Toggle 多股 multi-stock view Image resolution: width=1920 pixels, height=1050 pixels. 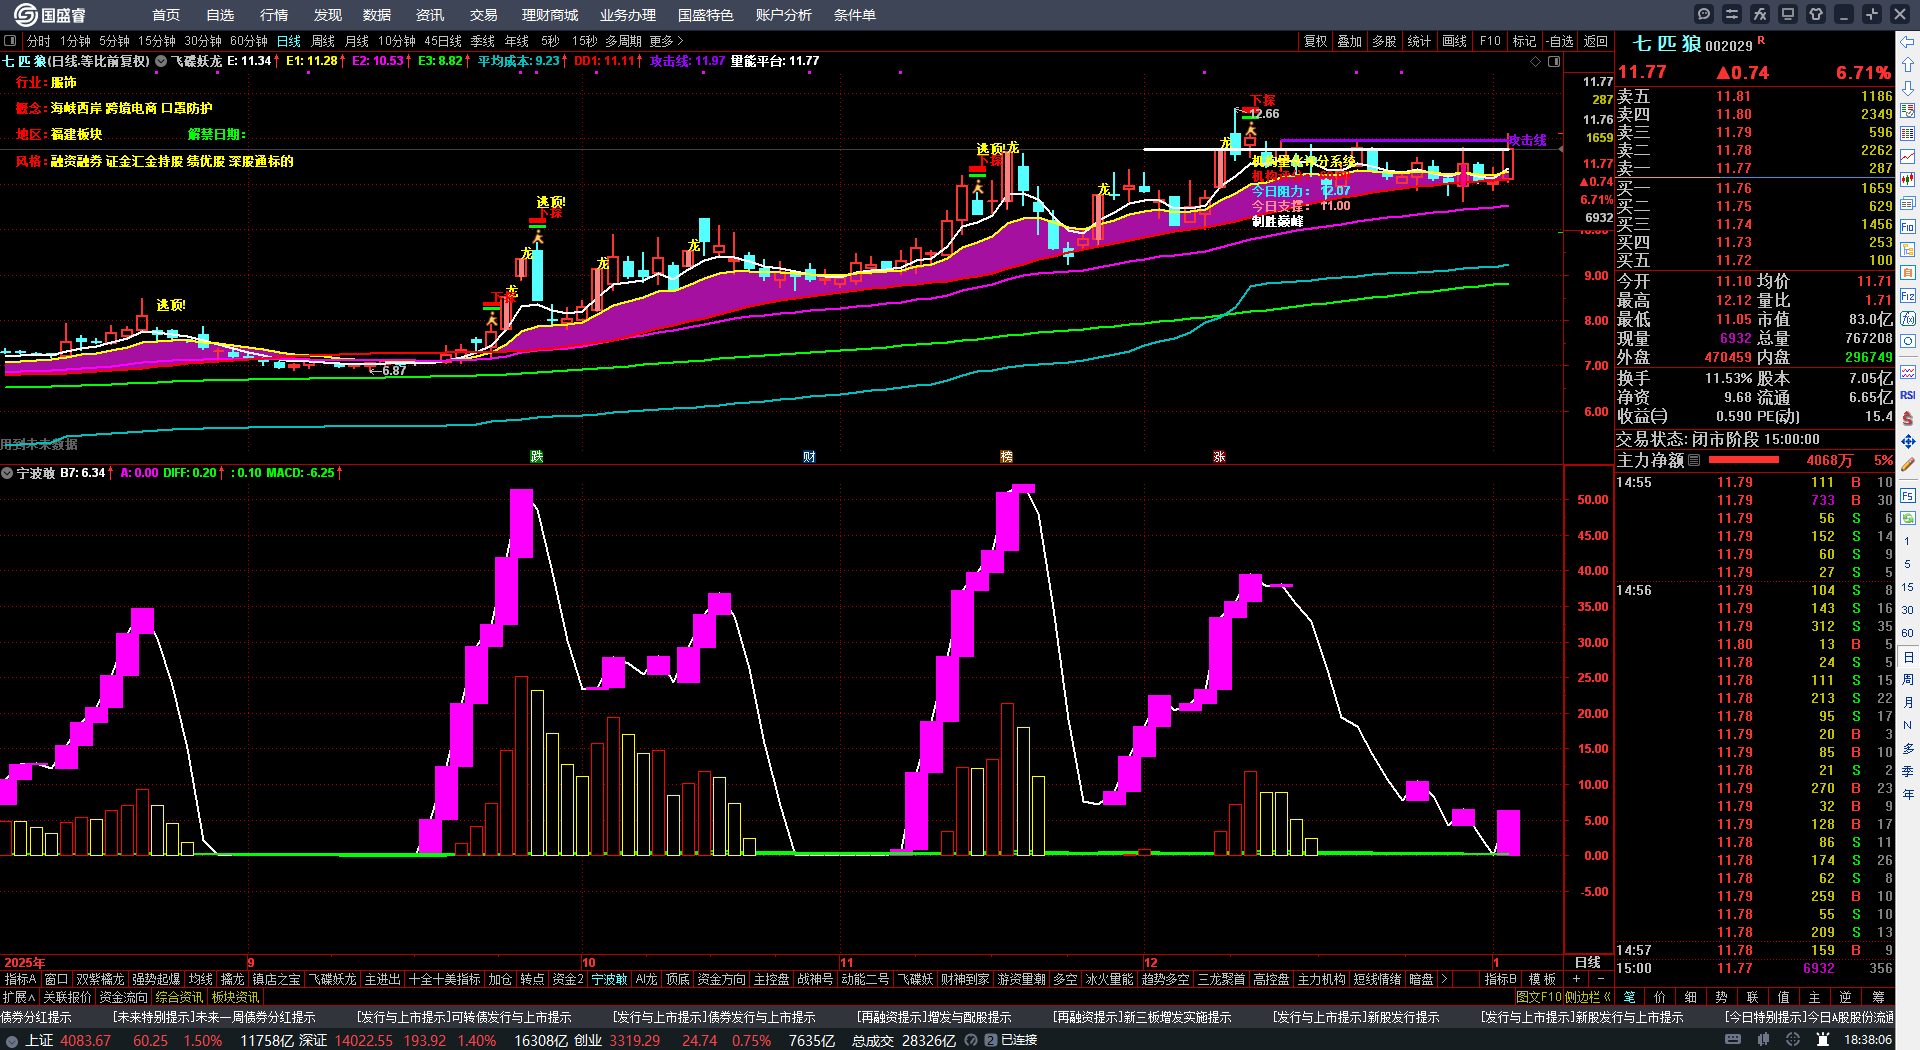(1384, 41)
